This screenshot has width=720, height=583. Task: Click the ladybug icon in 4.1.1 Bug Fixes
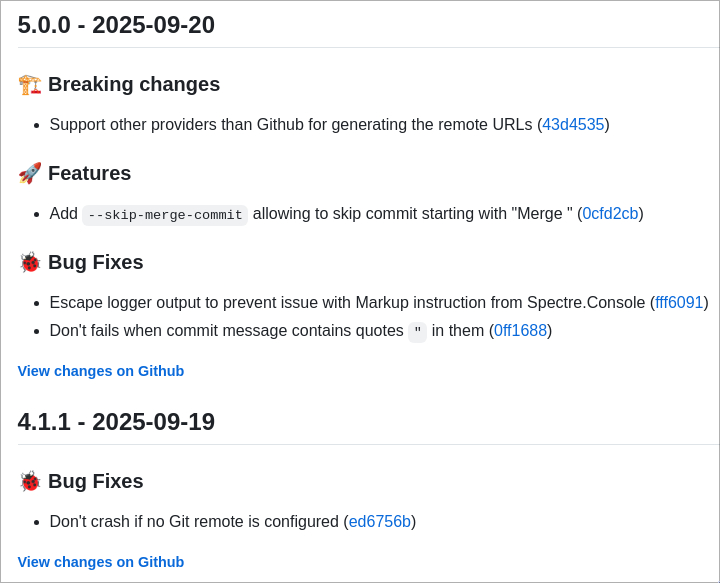coord(30,482)
